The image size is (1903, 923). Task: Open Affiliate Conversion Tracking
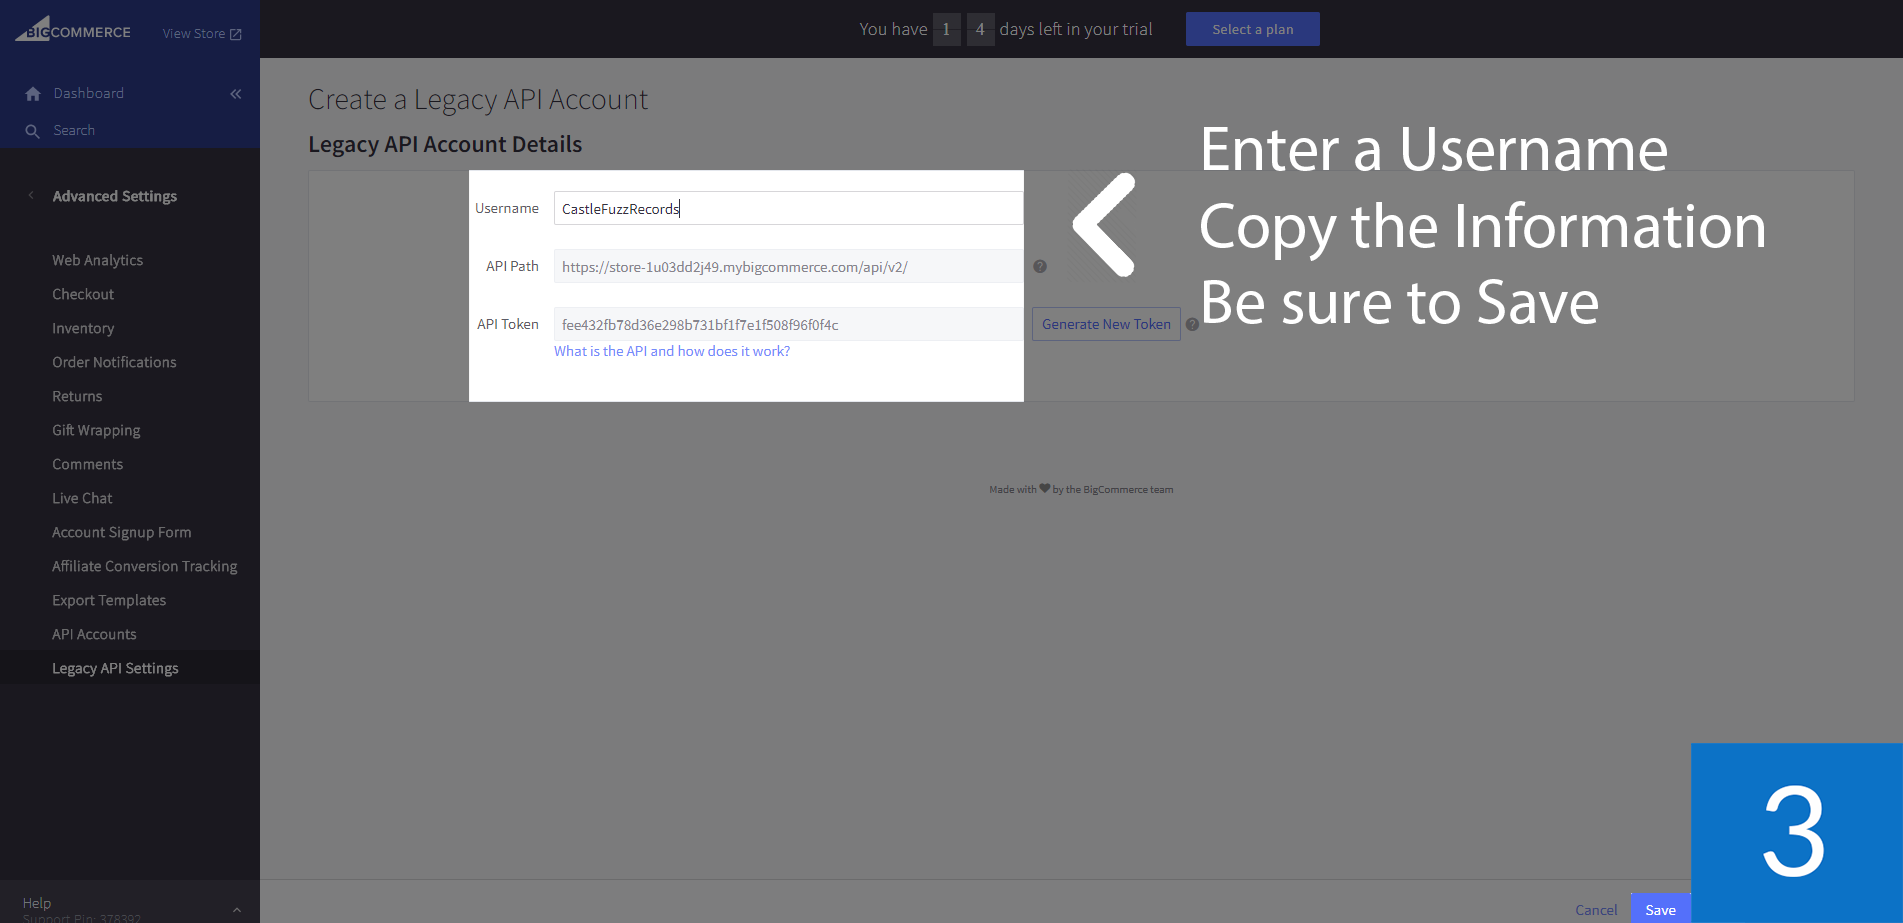pos(145,566)
